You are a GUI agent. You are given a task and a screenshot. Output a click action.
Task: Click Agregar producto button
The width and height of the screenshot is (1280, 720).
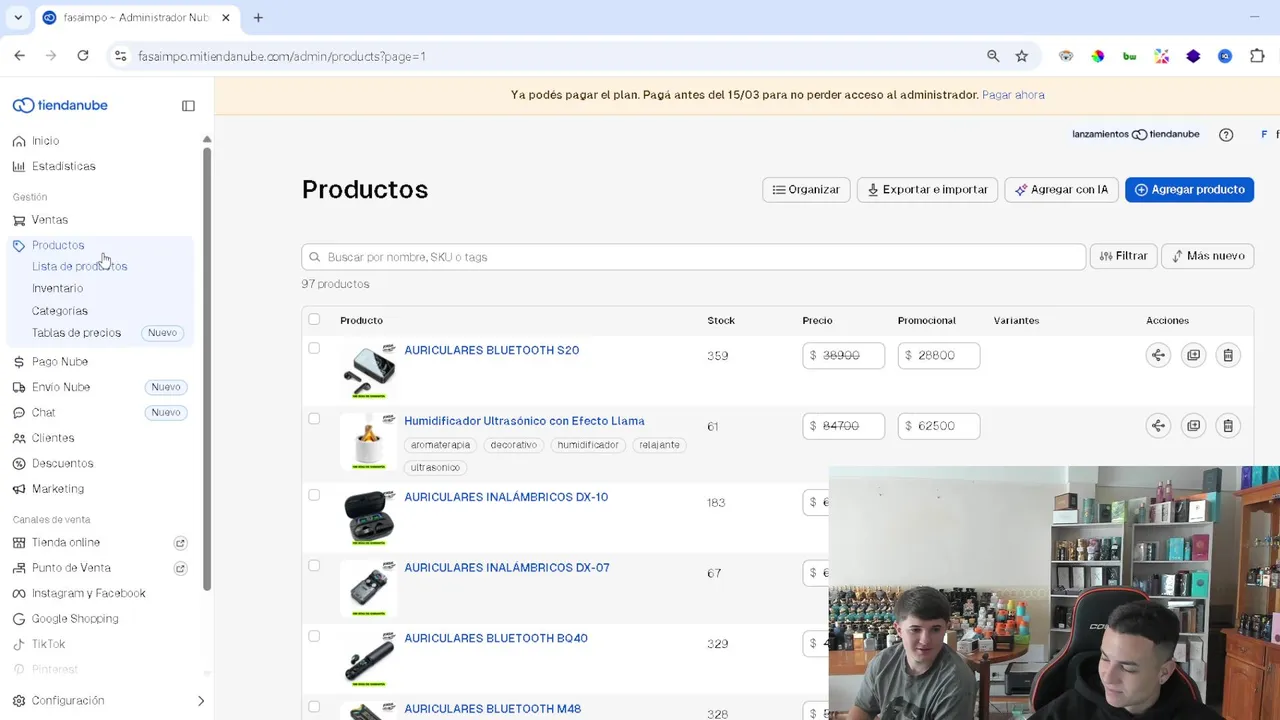(1189, 190)
